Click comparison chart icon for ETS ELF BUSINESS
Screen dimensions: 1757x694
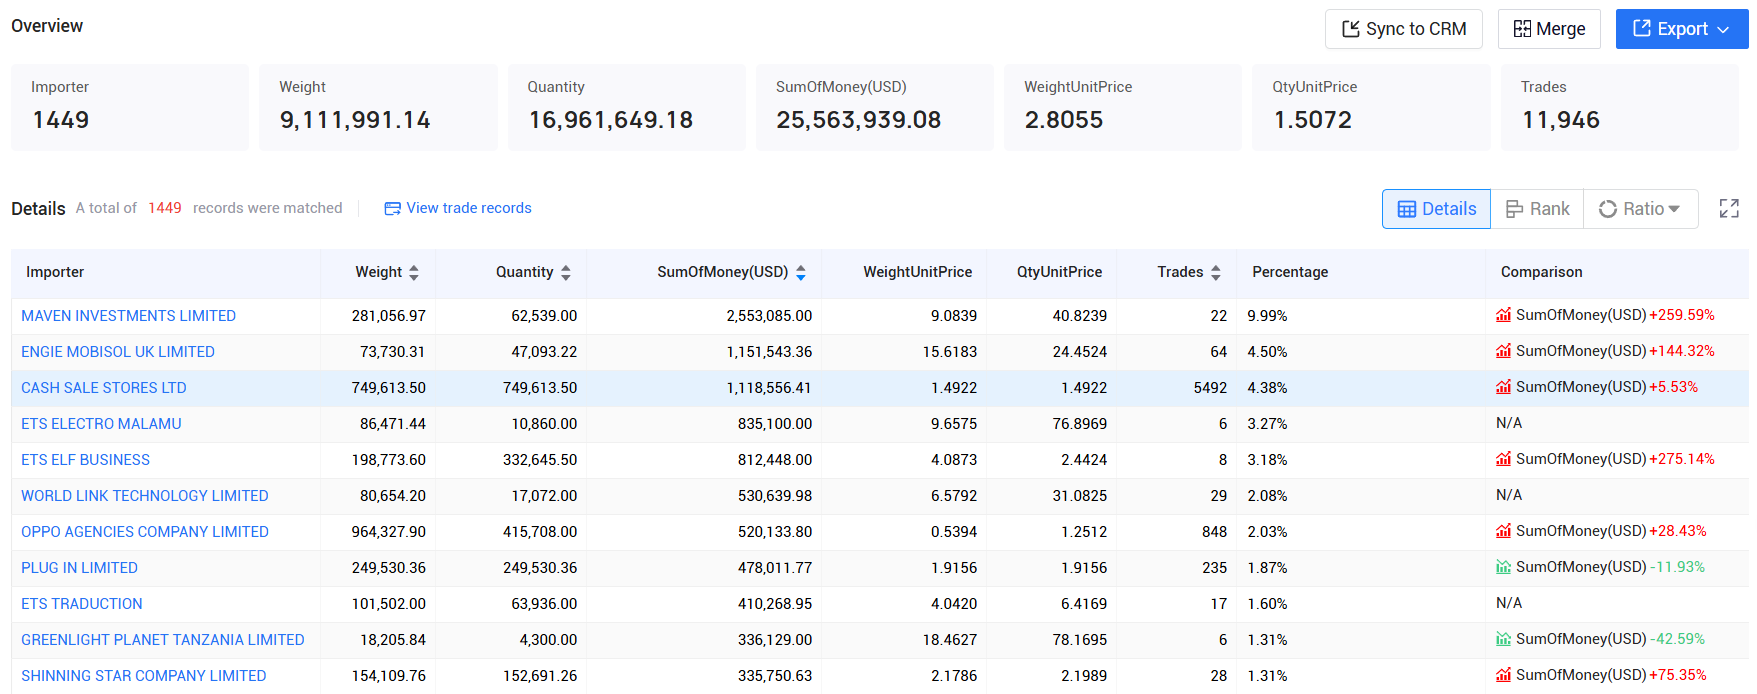1504,459
